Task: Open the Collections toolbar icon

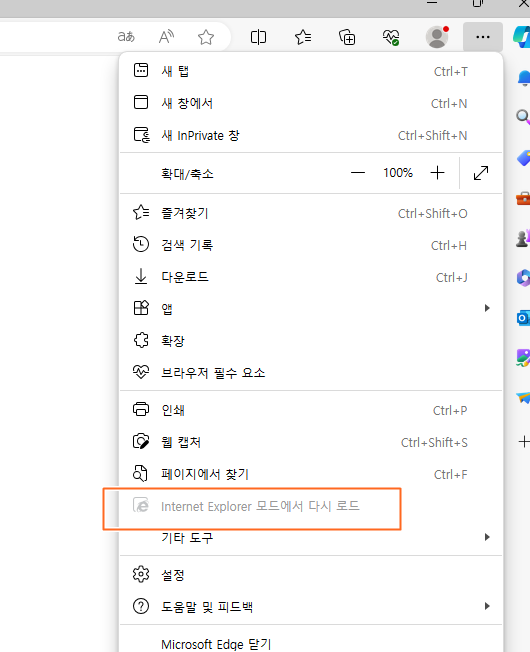Action: coord(347,37)
